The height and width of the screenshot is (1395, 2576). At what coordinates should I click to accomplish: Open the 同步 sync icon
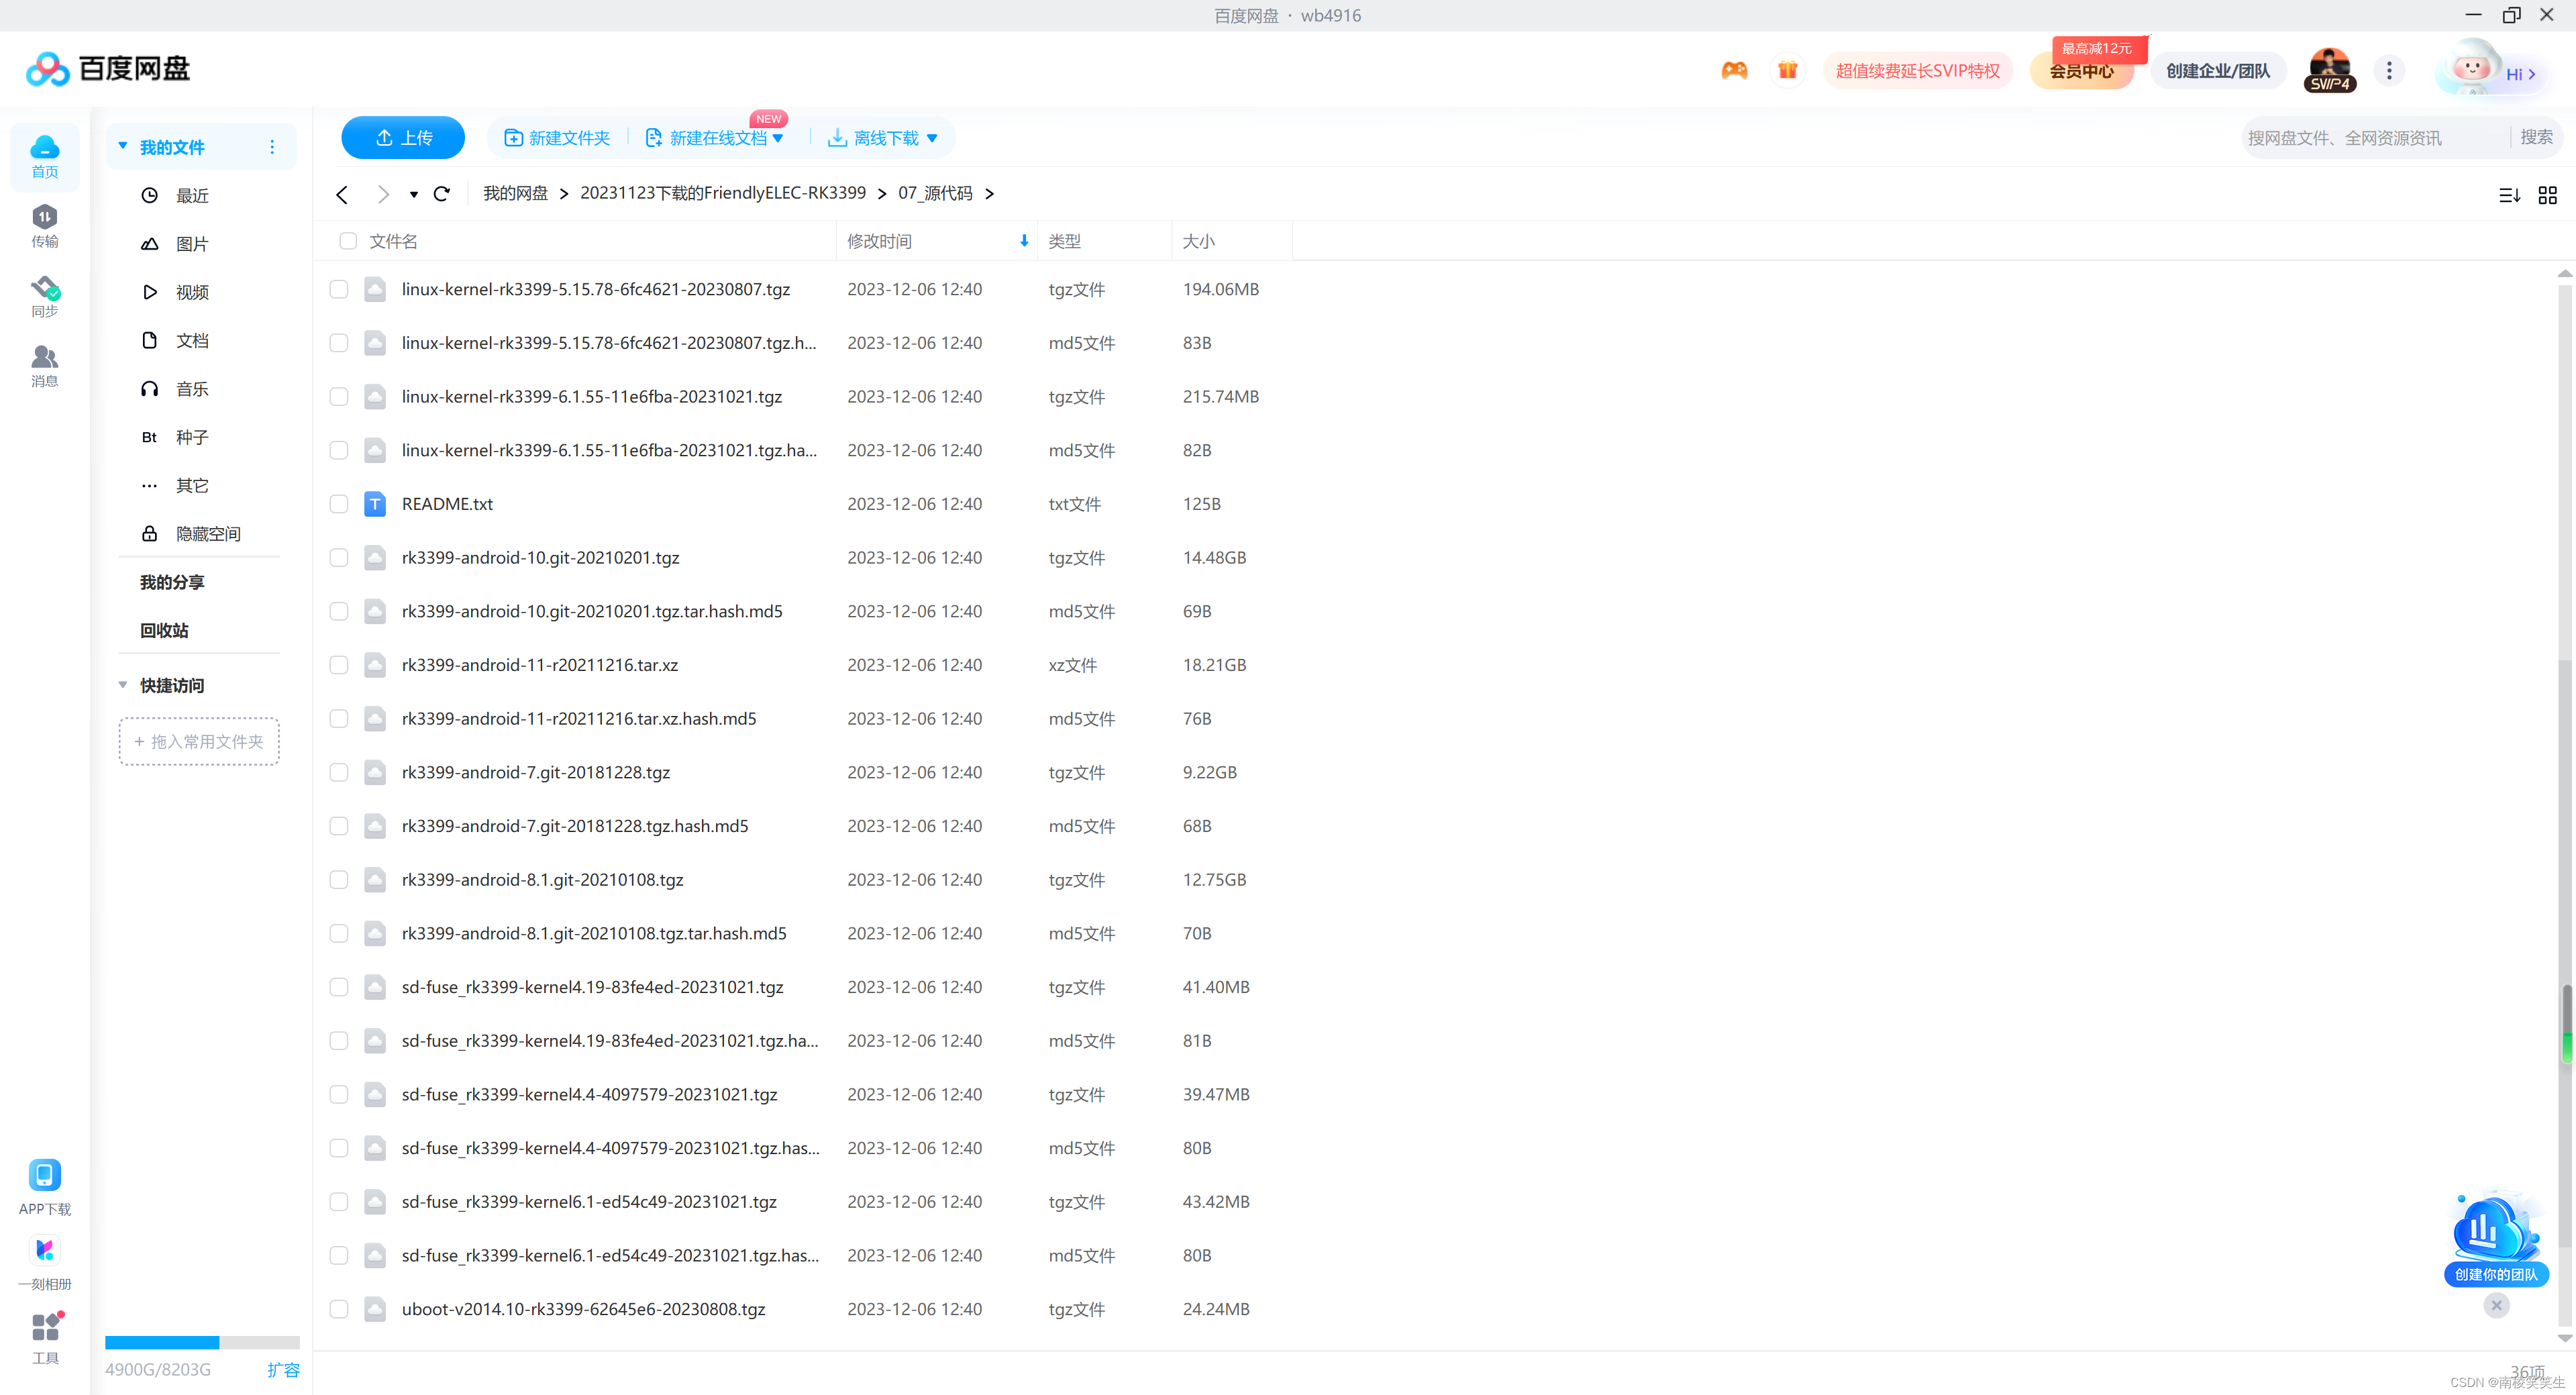pyautogui.click(x=44, y=296)
